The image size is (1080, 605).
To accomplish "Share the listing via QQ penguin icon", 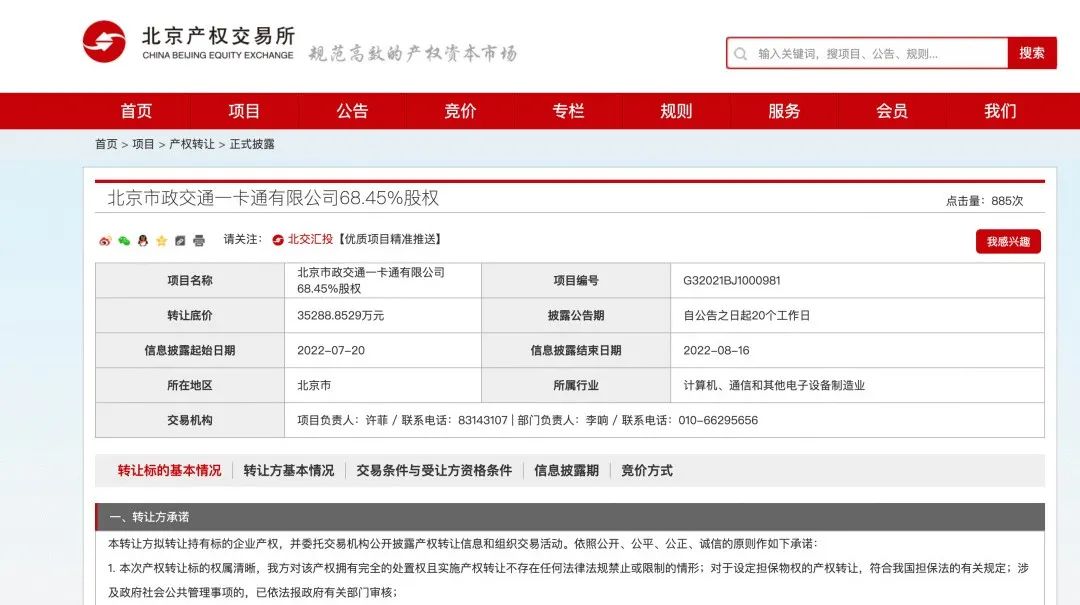I will coord(143,240).
